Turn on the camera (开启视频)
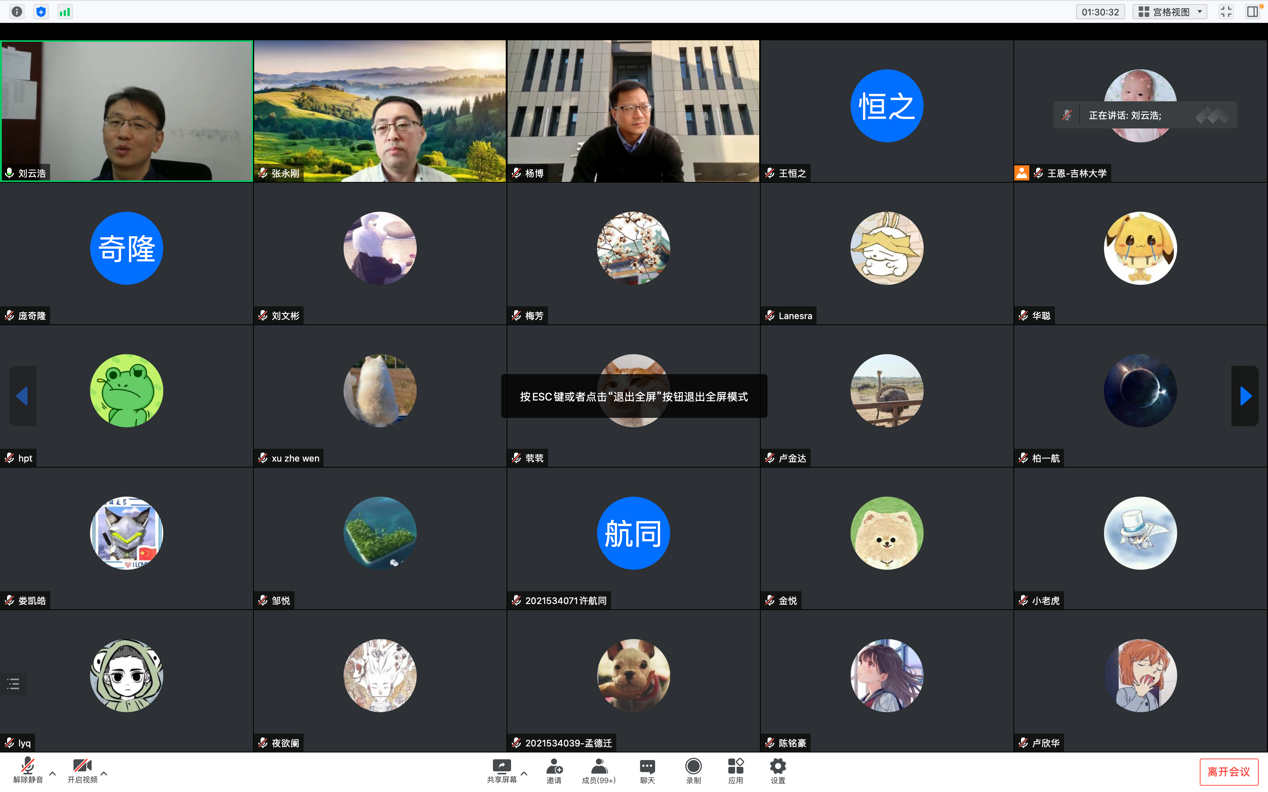 point(82,770)
